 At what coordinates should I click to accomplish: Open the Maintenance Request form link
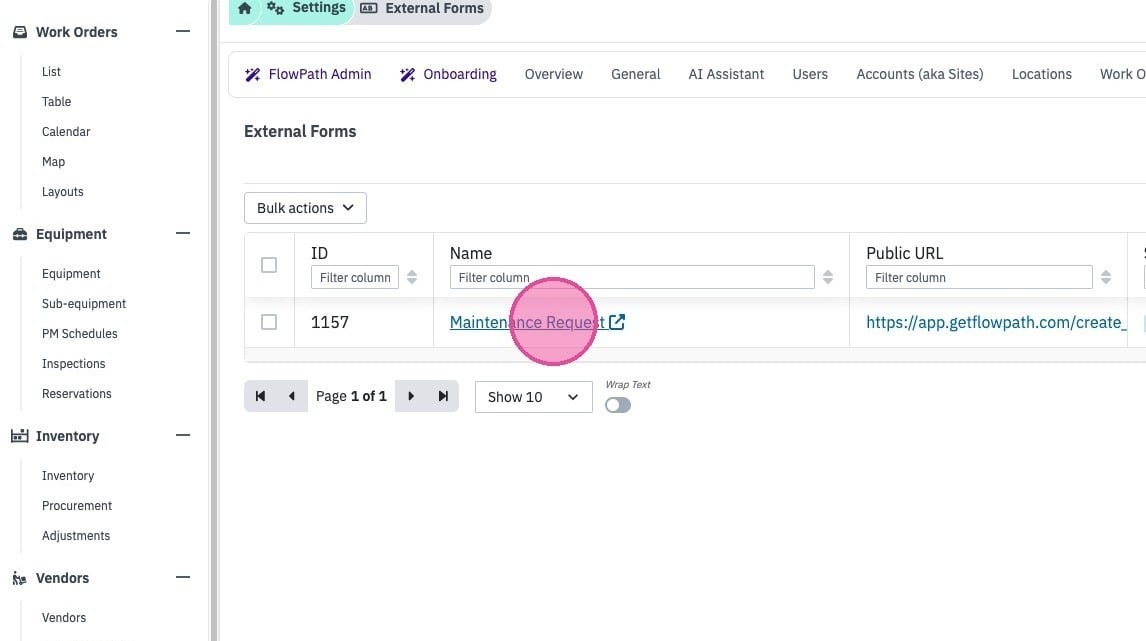(x=527, y=322)
